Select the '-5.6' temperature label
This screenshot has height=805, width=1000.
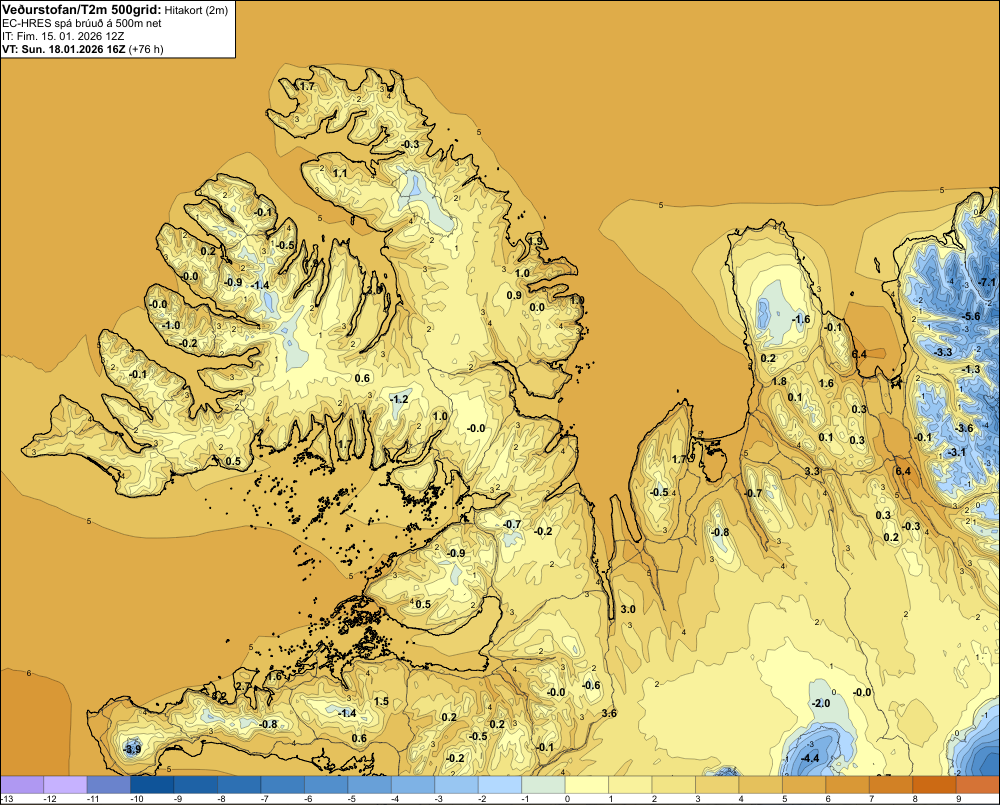click(x=971, y=316)
